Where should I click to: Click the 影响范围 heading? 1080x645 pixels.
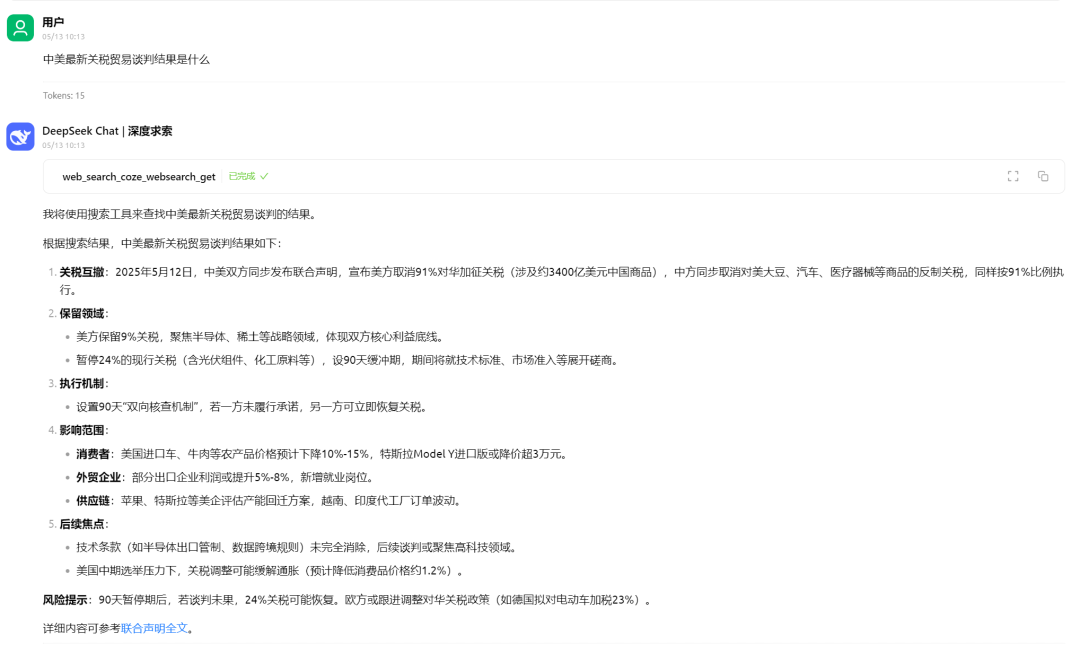81,431
